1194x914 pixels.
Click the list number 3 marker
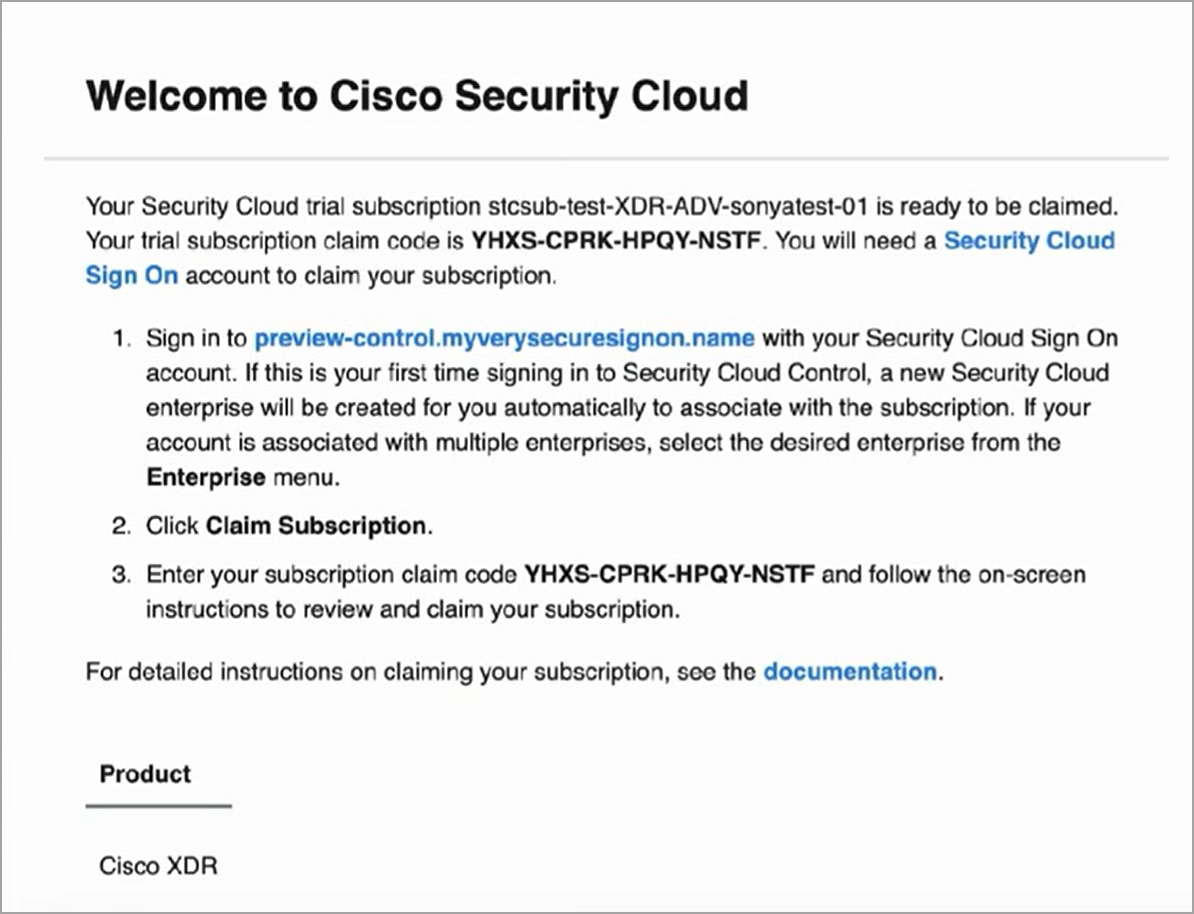(122, 574)
